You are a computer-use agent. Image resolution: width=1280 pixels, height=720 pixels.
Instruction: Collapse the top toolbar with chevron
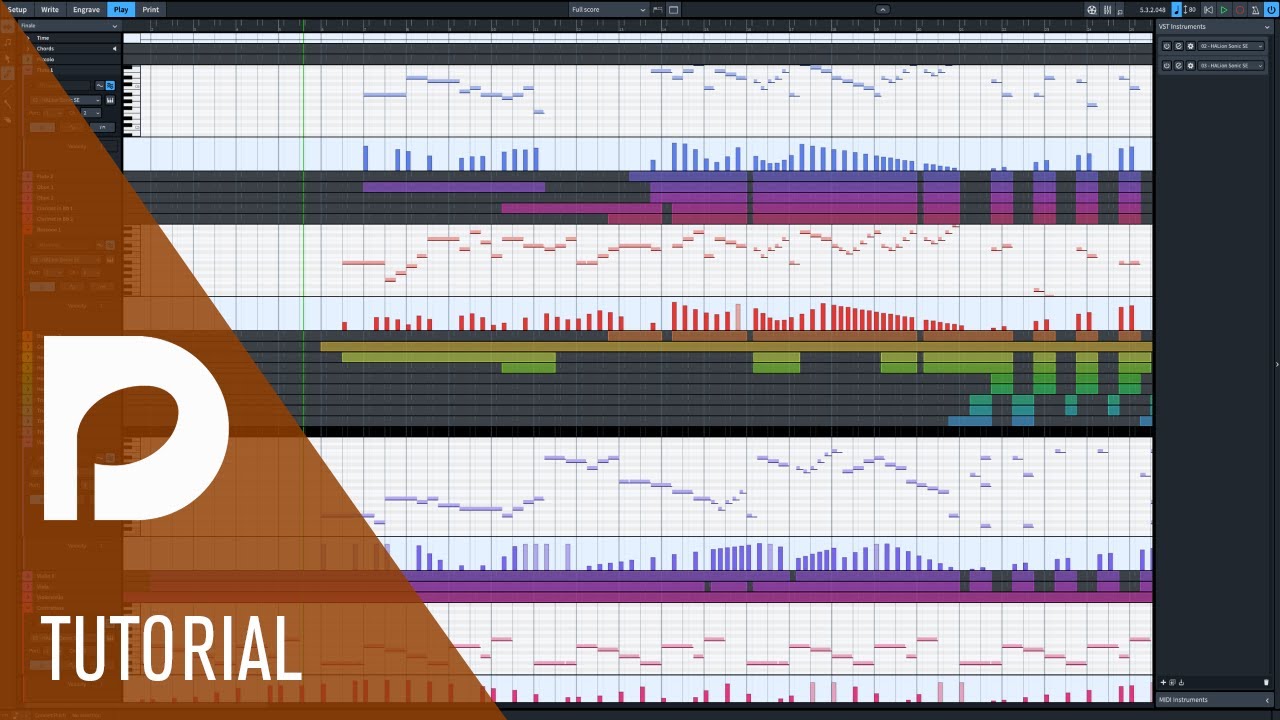(x=882, y=9)
